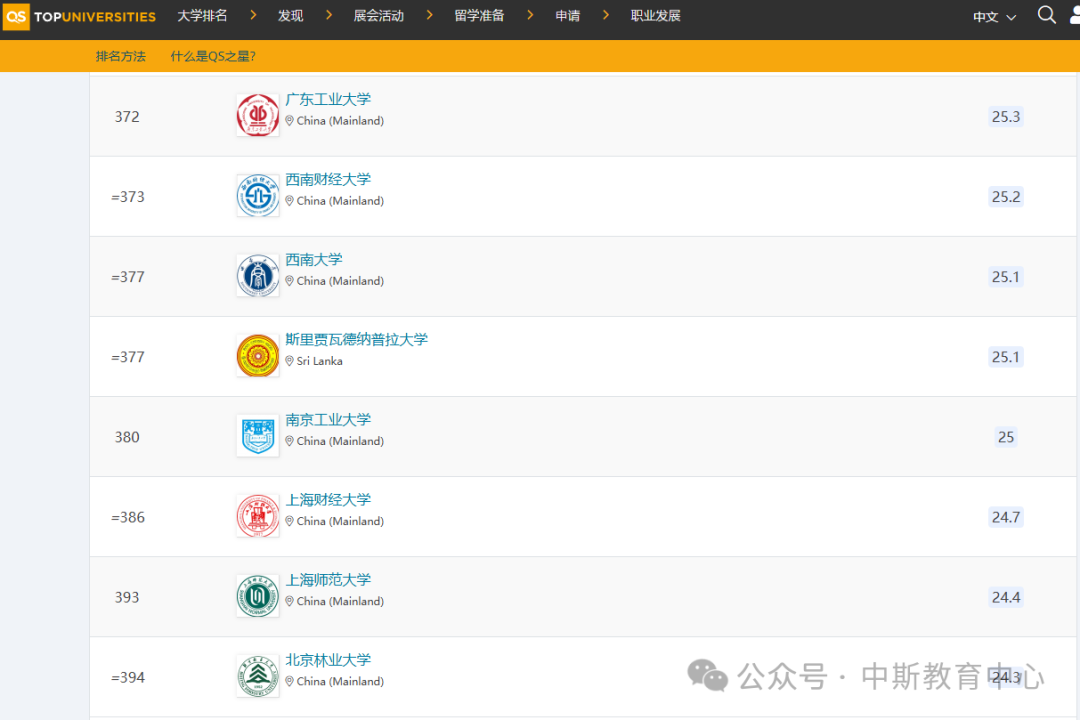This screenshot has width=1080, height=720.
Task: Open the 中文 language dropdown
Action: tap(994, 17)
